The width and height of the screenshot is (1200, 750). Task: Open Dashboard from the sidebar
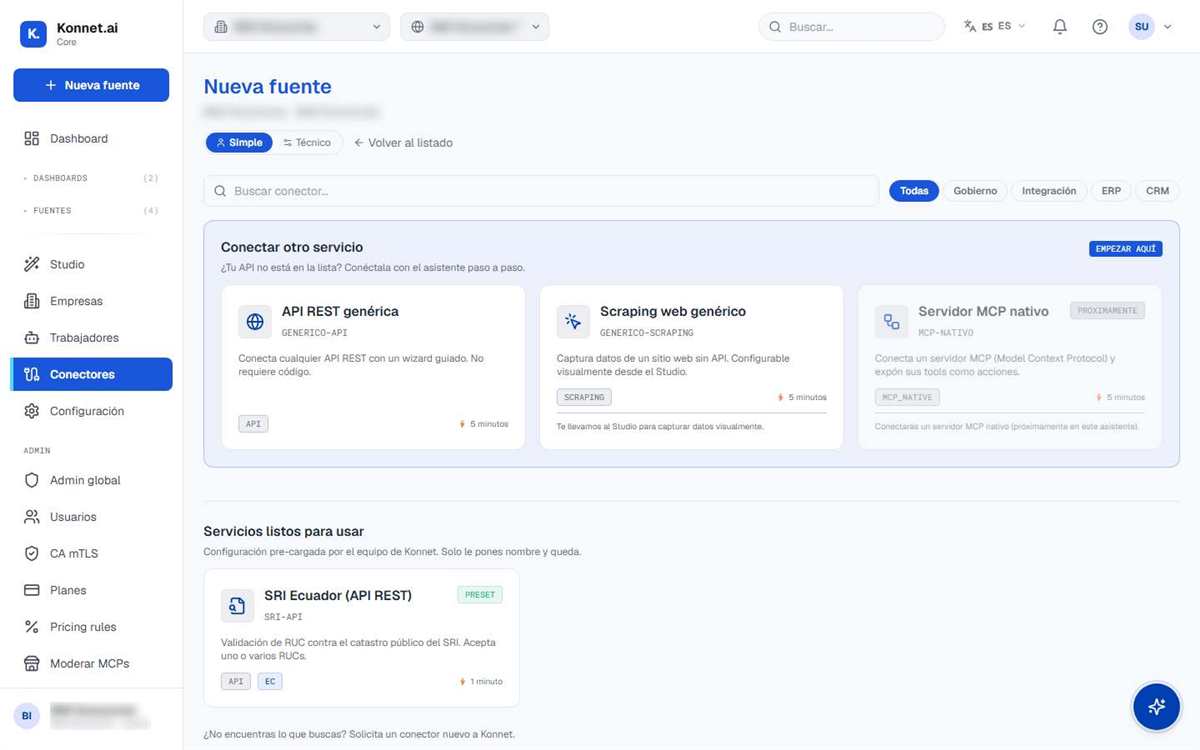pyautogui.click(x=91, y=139)
